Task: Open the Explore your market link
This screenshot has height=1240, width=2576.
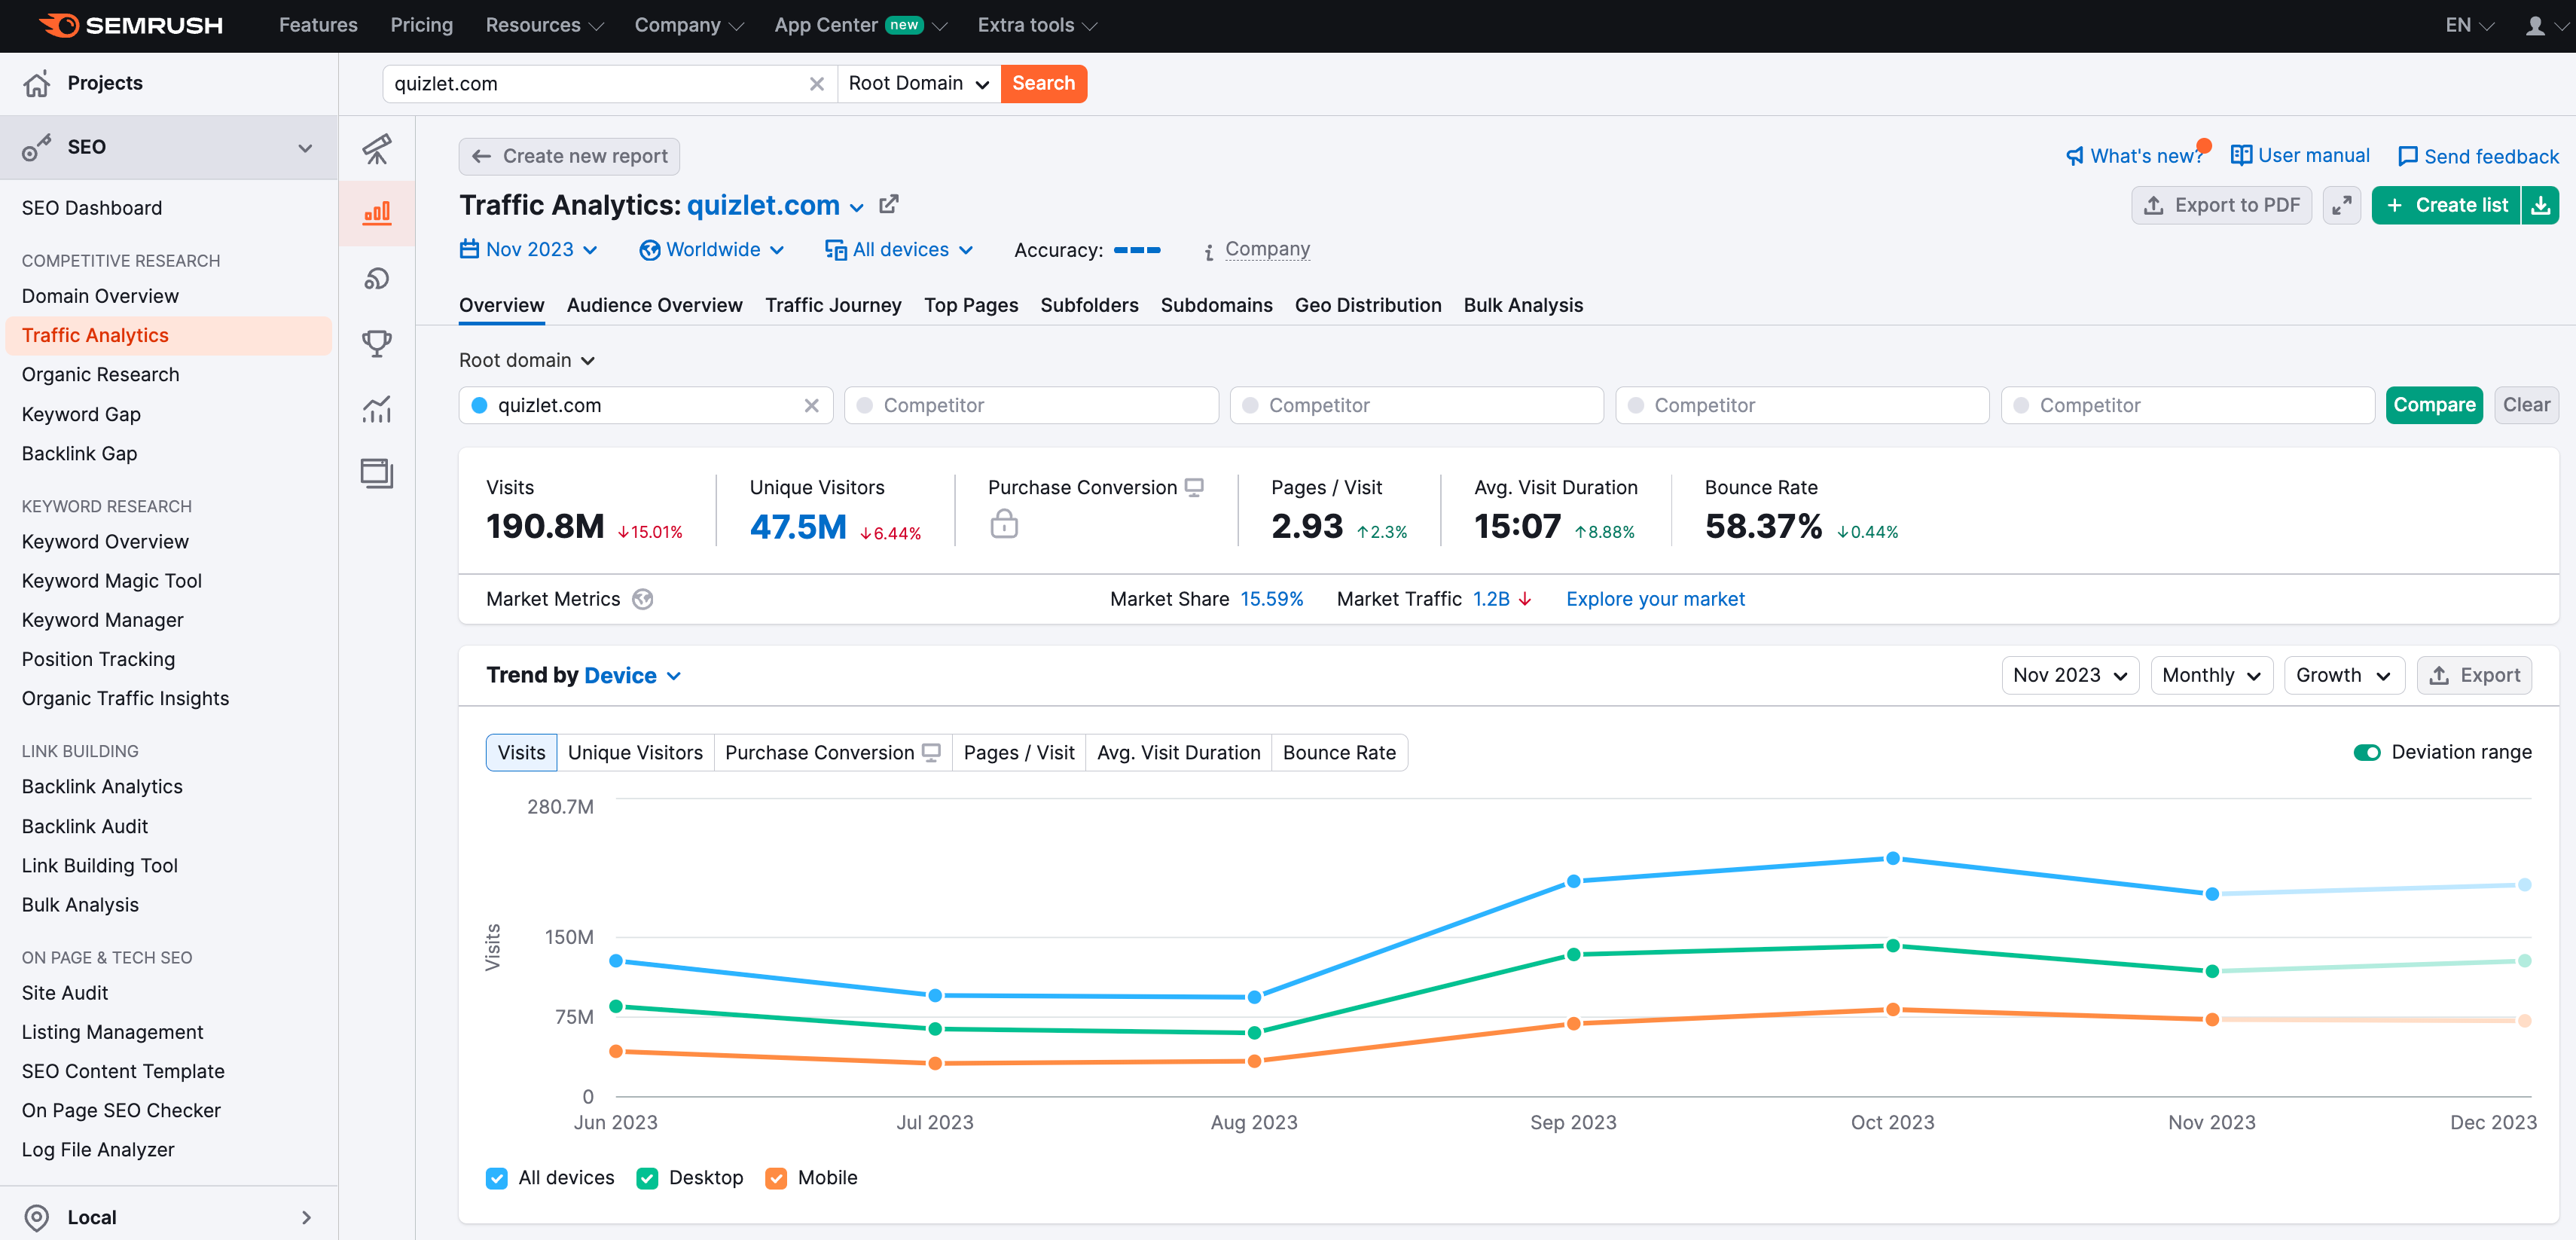Action: [x=1655, y=599]
